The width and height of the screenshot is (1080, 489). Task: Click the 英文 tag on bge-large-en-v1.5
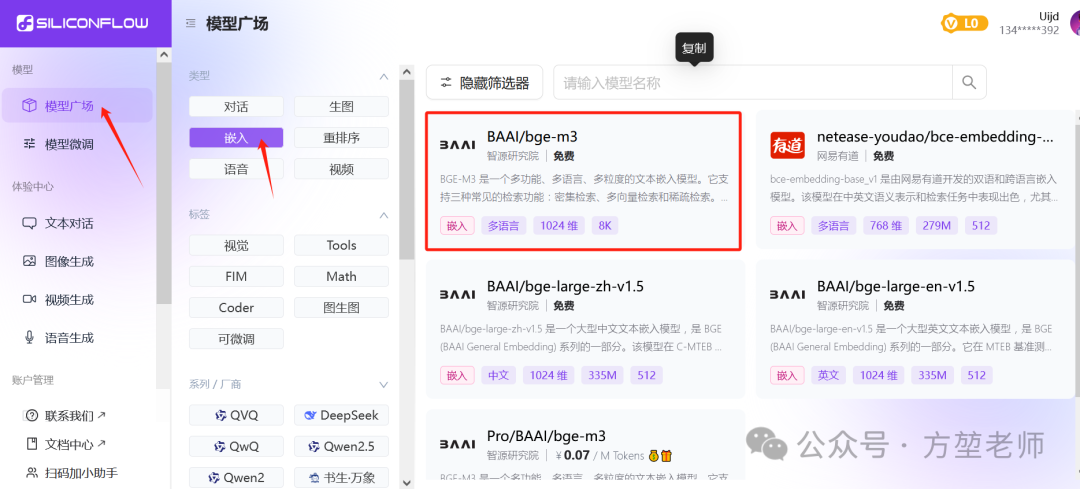829,375
